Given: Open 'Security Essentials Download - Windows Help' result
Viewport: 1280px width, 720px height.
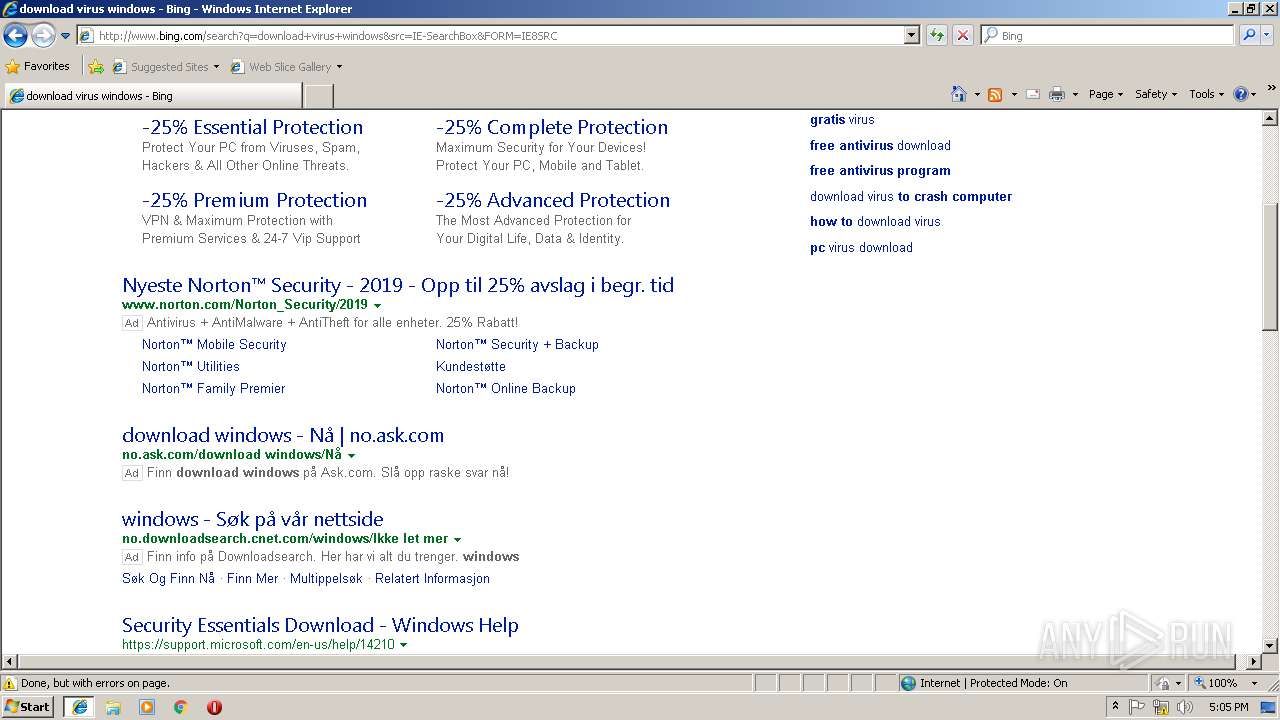Looking at the screenshot, I should (x=320, y=625).
